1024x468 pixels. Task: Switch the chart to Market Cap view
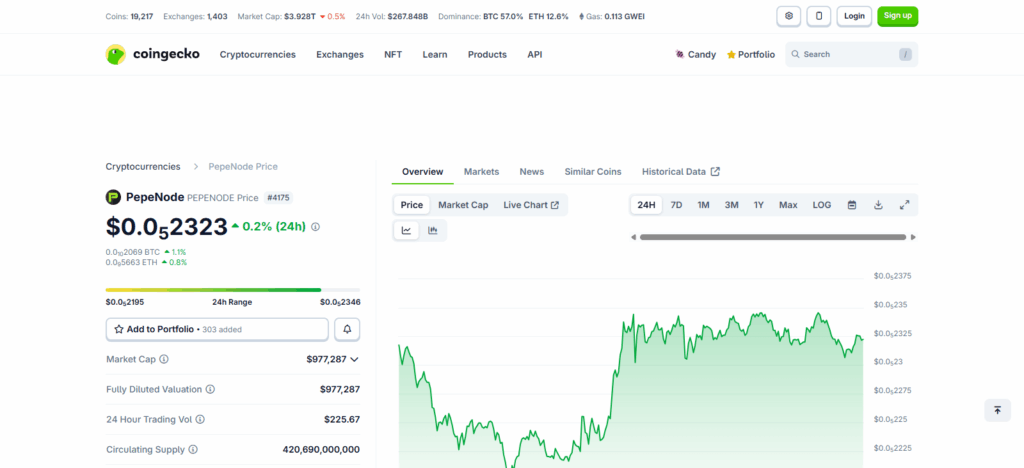(463, 205)
